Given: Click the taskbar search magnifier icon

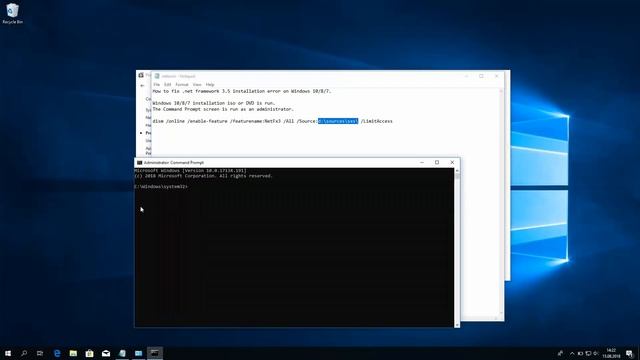Looking at the screenshot, I should click(x=24, y=353).
